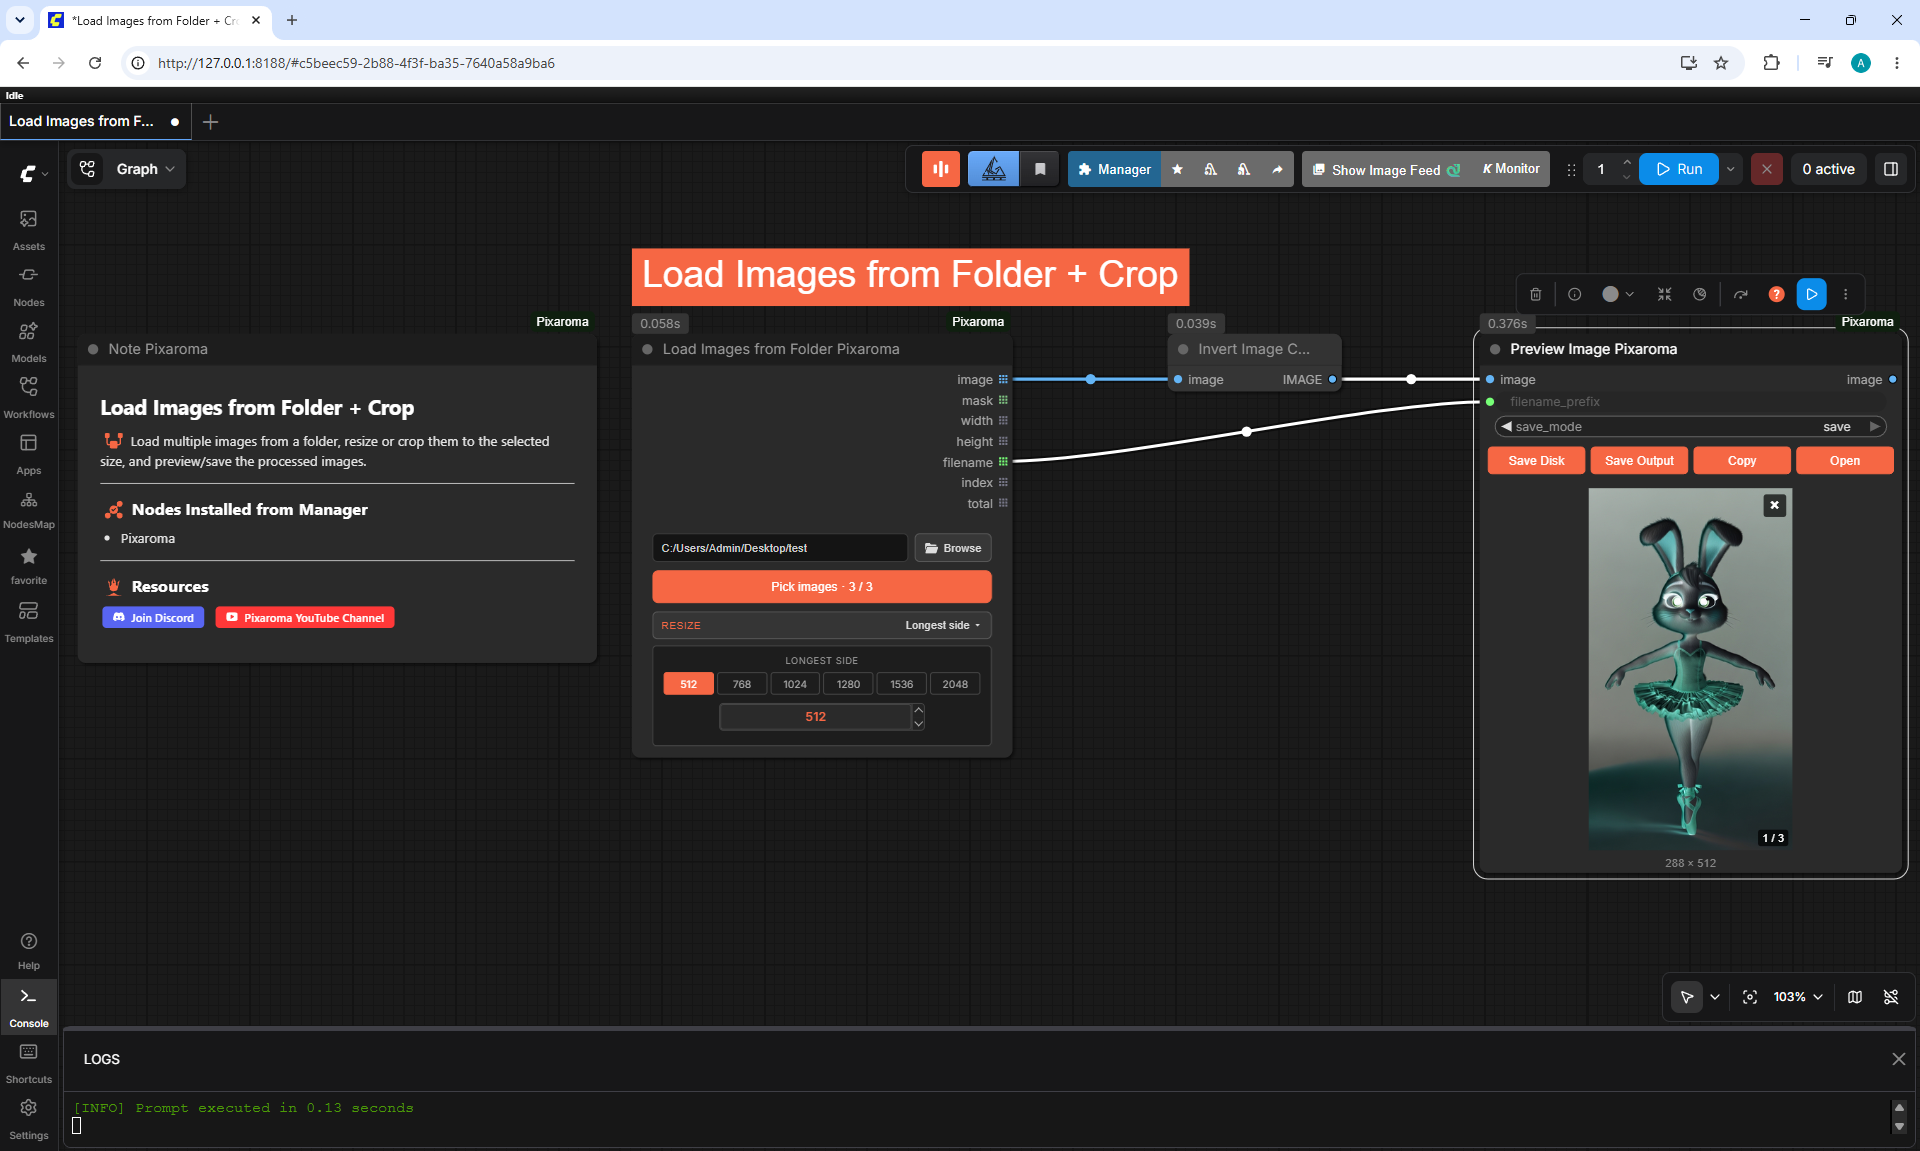The height and width of the screenshot is (1151, 1920).
Task: Select the 1536 longest side preset
Action: [902, 684]
